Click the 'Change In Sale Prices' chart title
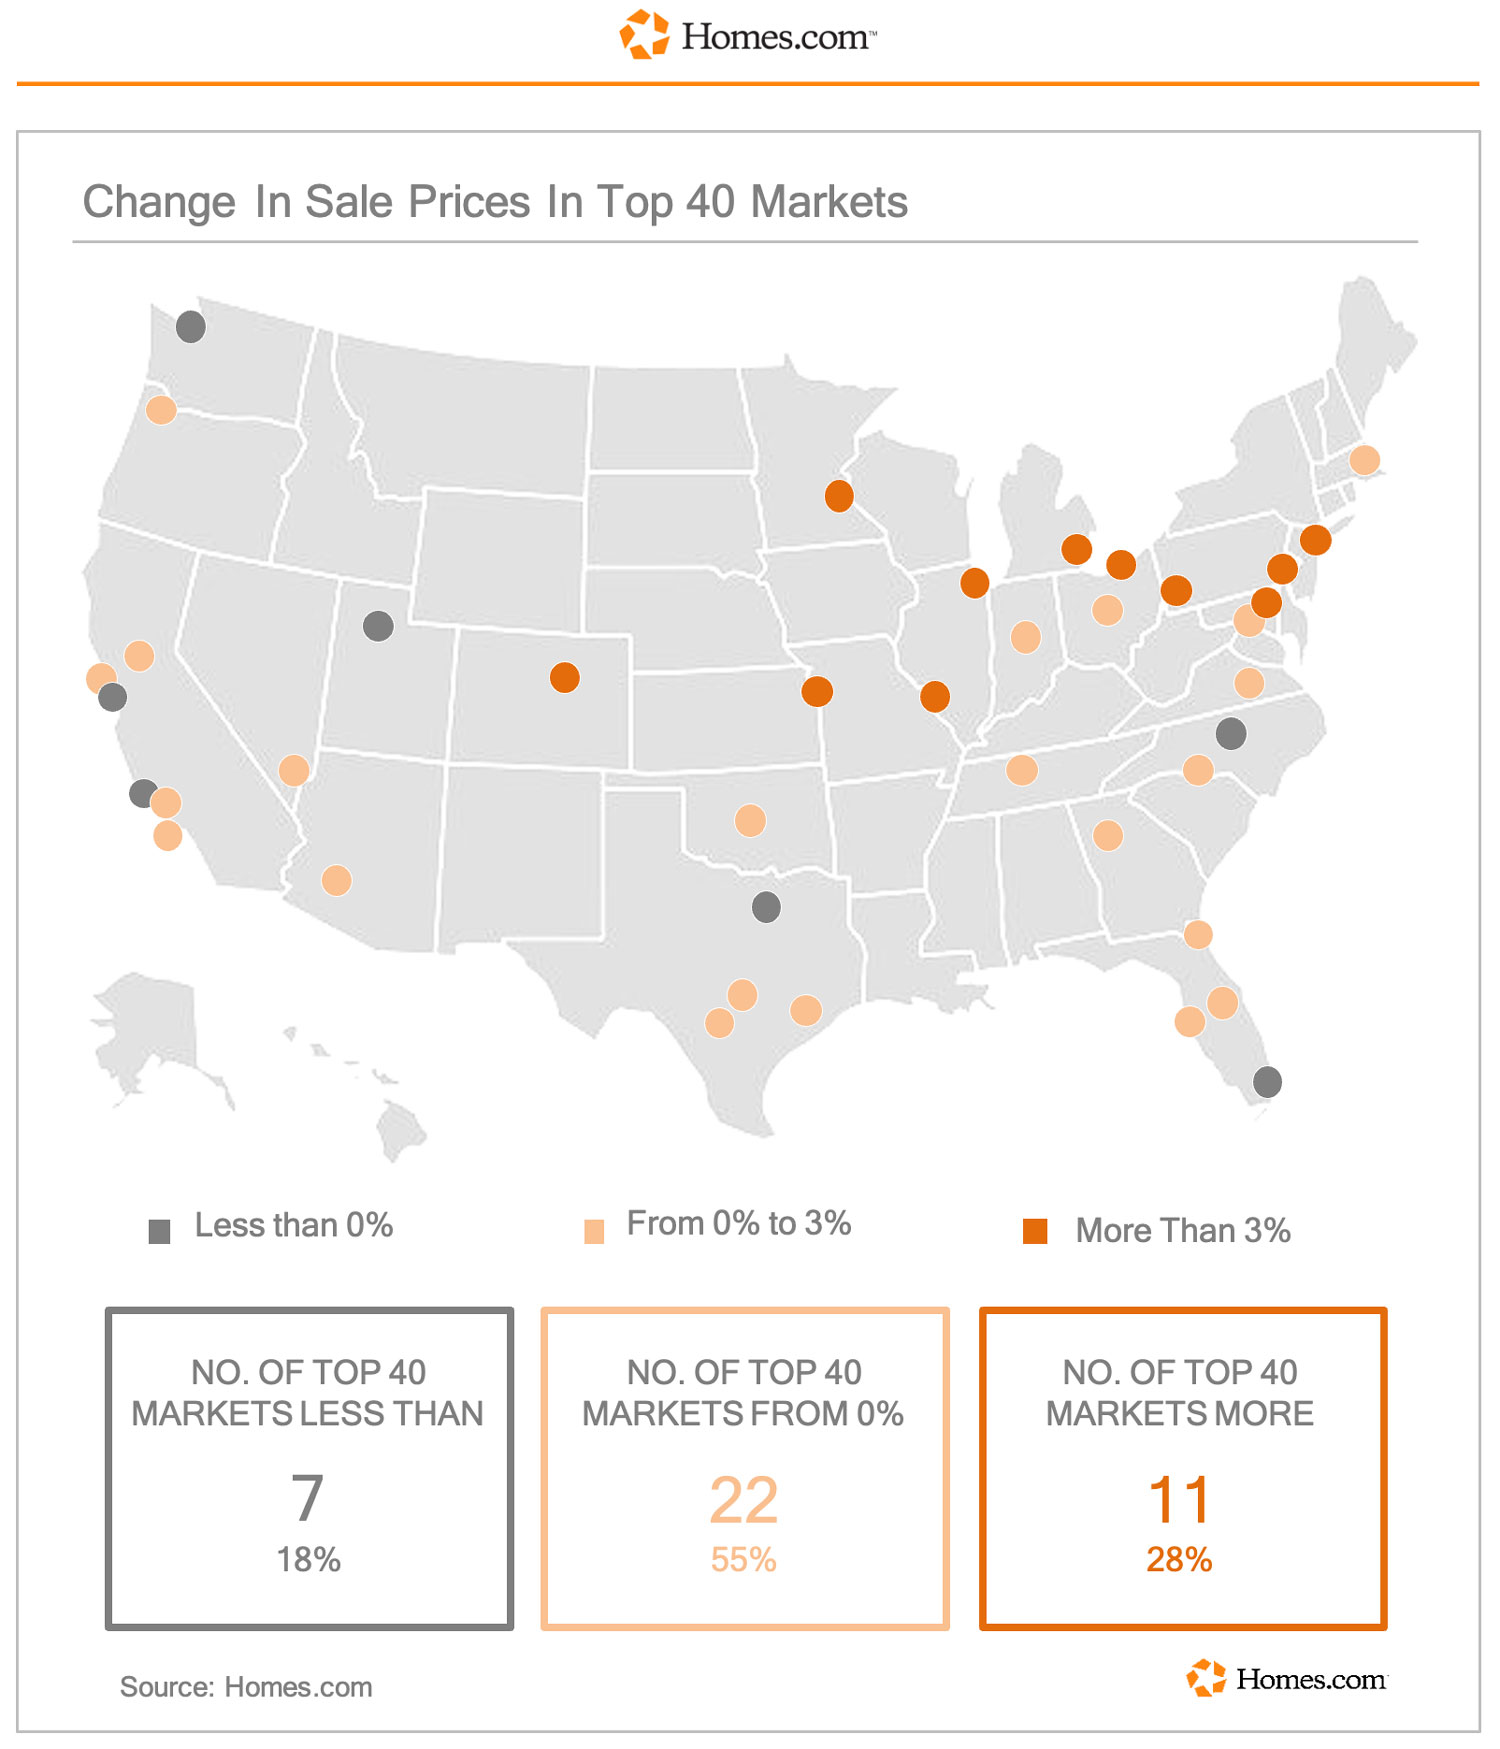This screenshot has width=1500, height=1749. click(495, 202)
